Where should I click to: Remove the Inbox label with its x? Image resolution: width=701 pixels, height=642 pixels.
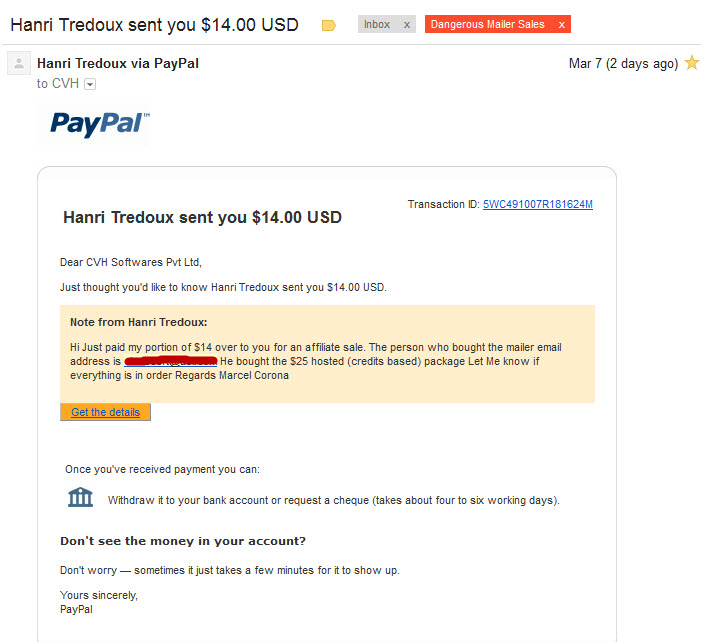coord(407,25)
